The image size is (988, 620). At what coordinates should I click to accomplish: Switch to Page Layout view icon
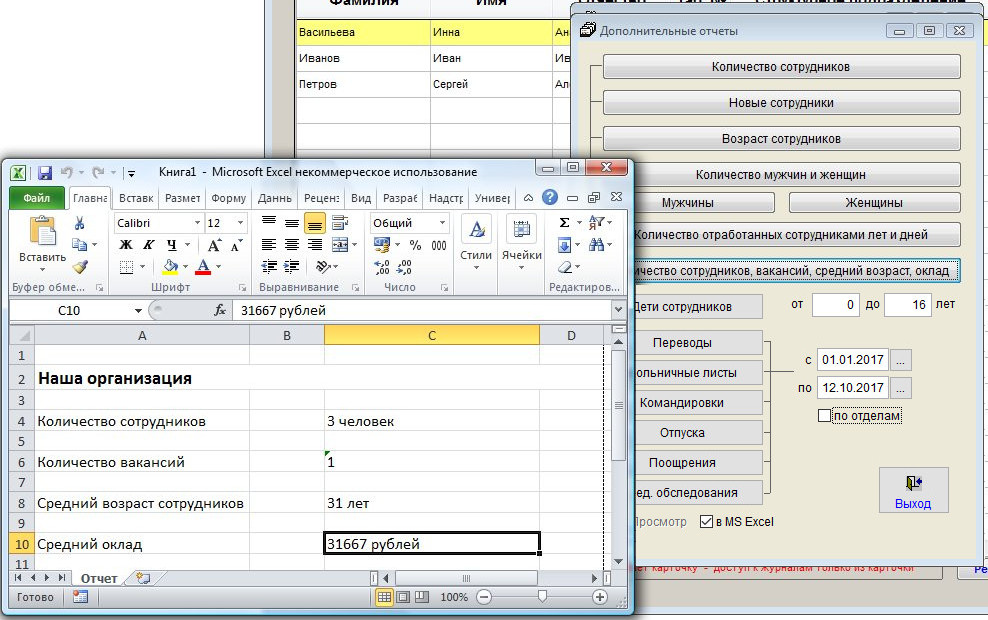(x=403, y=597)
